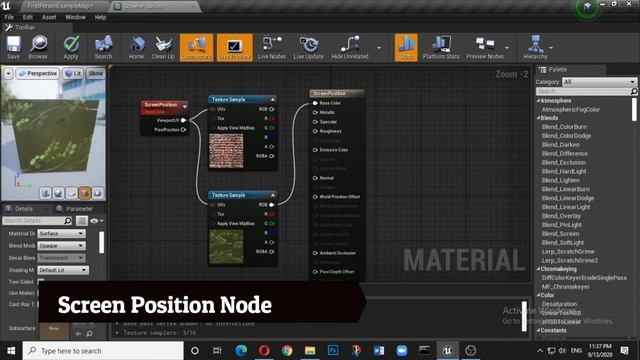
Task: Click the Perspective view mode button
Action: pyautogui.click(x=38, y=73)
